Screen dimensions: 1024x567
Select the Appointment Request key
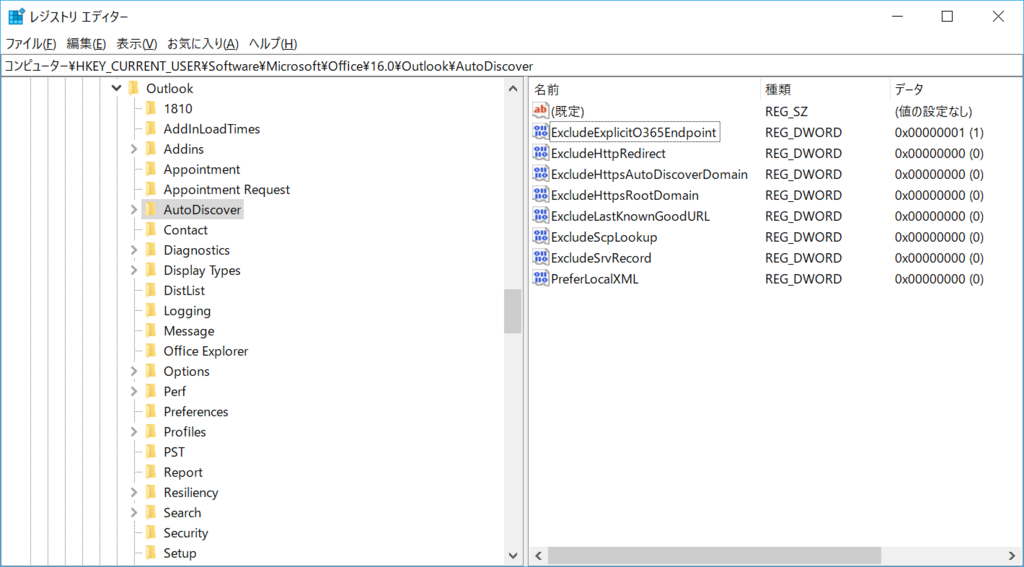(x=227, y=189)
